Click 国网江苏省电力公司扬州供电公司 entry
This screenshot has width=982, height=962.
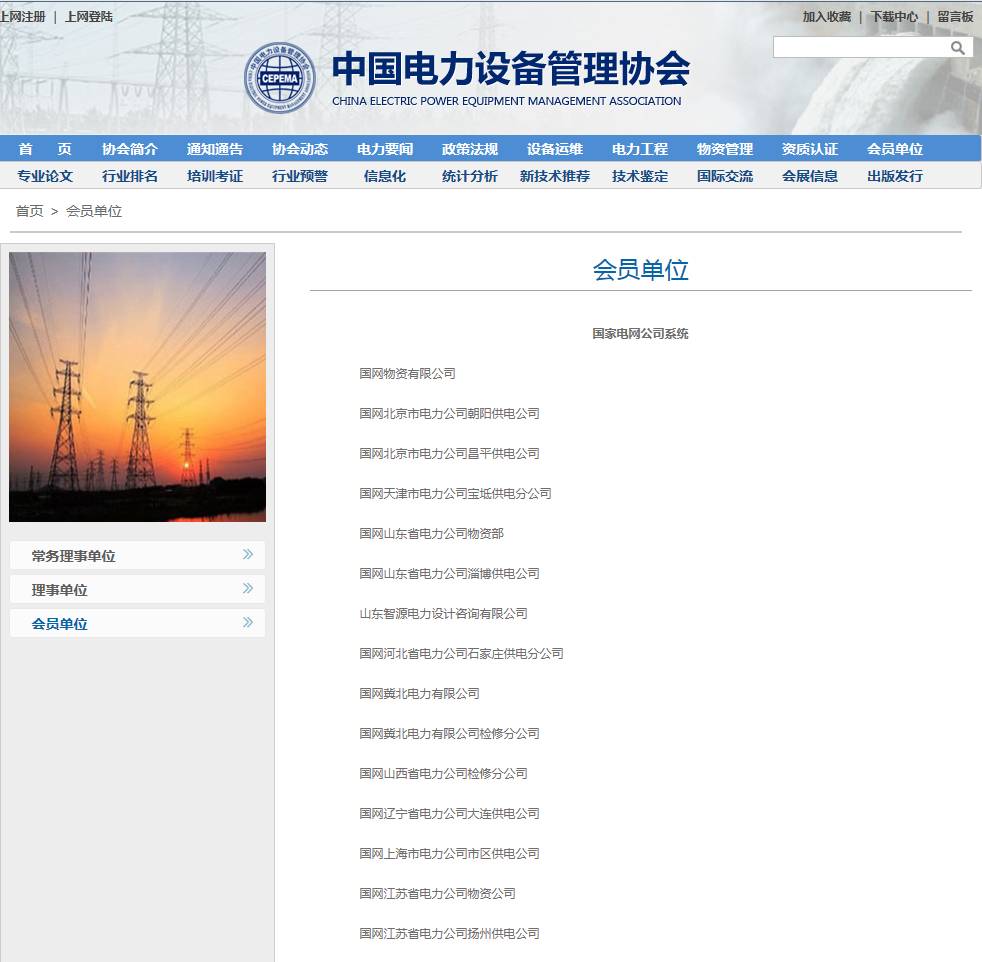click(449, 934)
